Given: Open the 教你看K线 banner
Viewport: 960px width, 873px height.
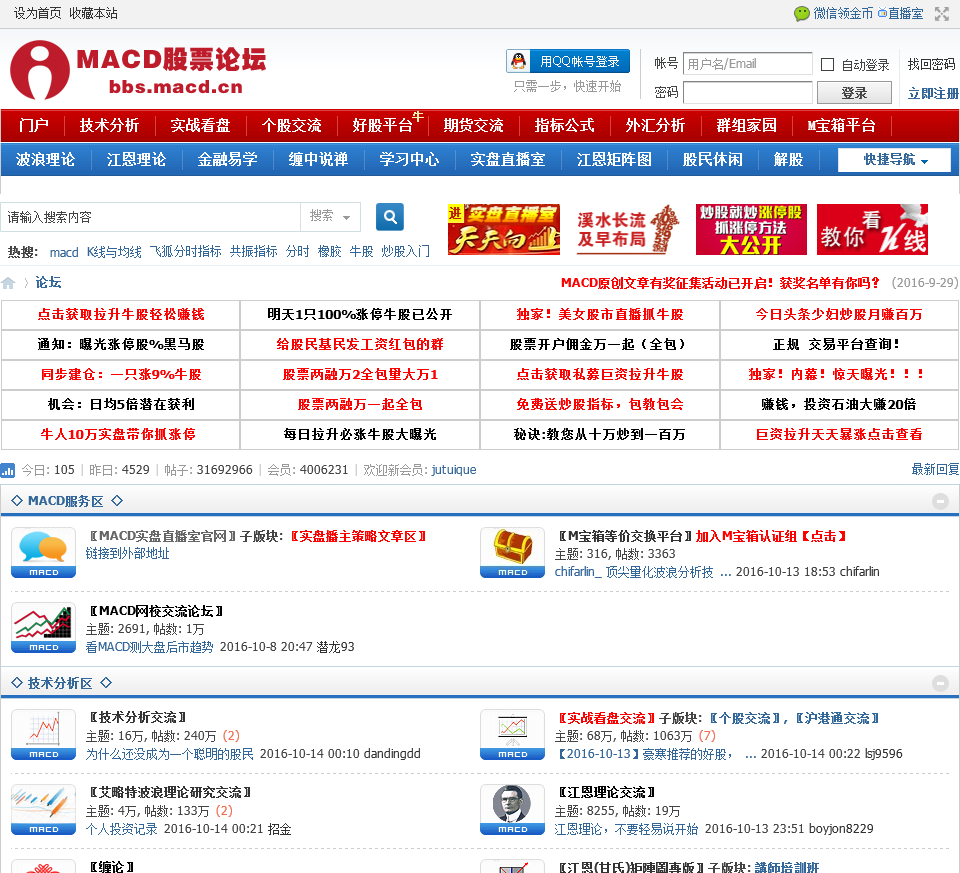Looking at the screenshot, I should [872, 230].
